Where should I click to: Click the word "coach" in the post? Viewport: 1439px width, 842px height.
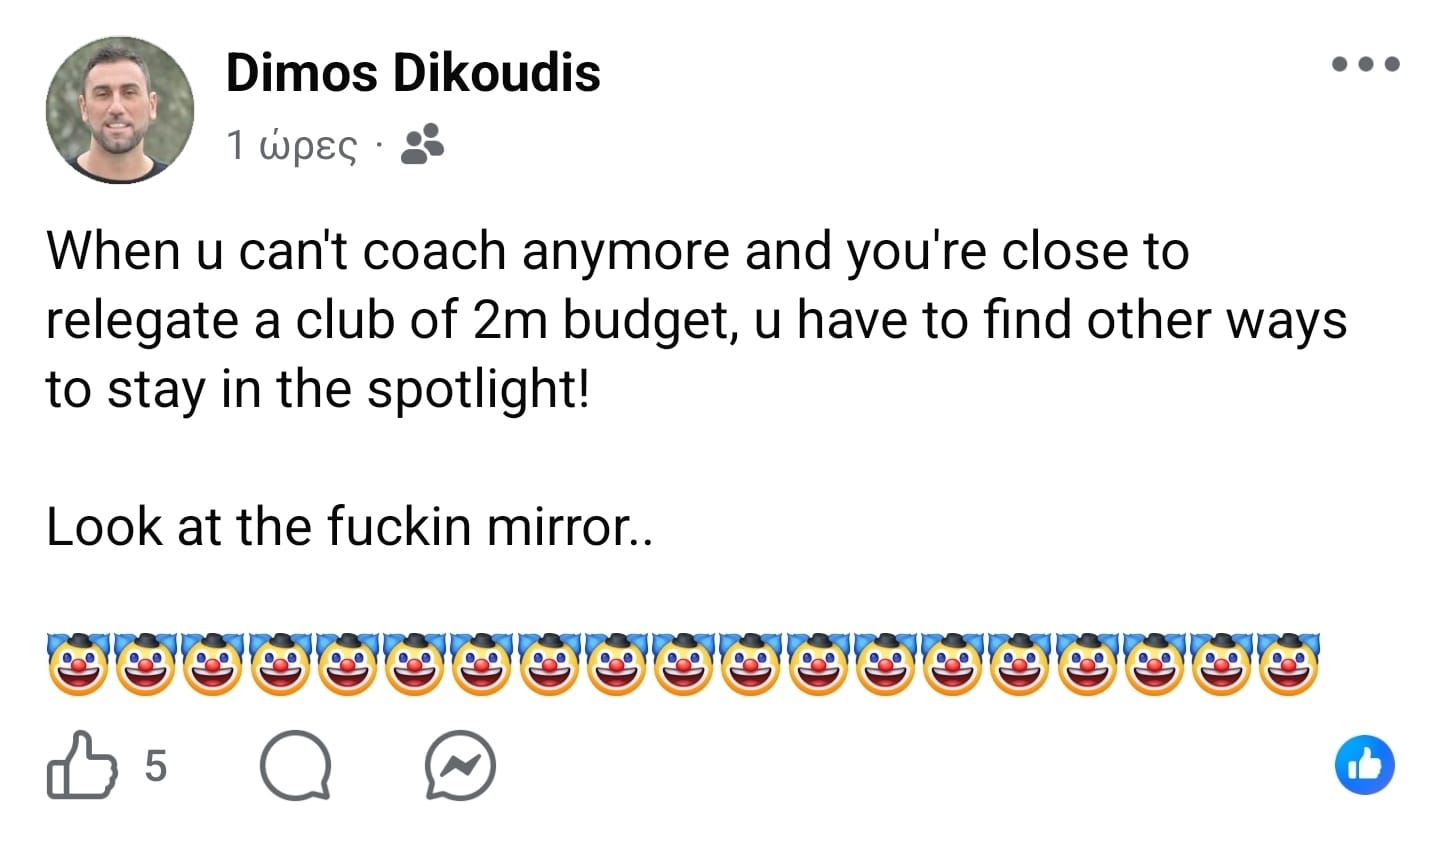[434, 251]
